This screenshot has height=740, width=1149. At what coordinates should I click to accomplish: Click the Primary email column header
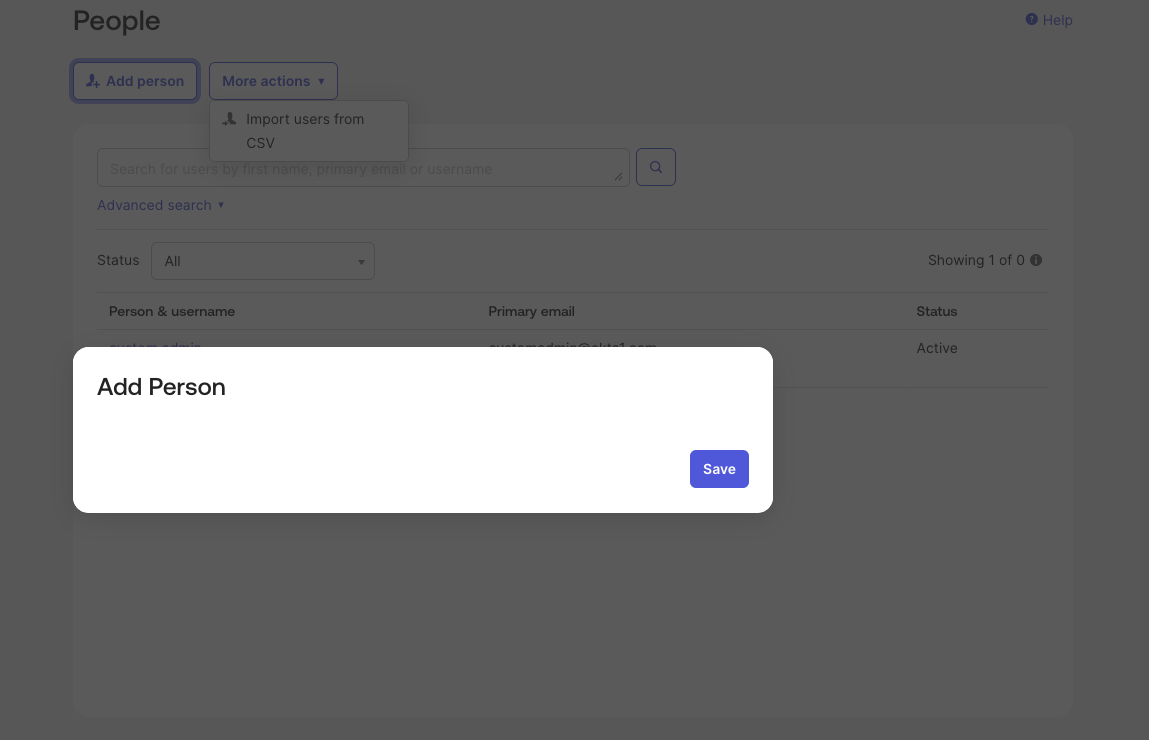pos(531,311)
